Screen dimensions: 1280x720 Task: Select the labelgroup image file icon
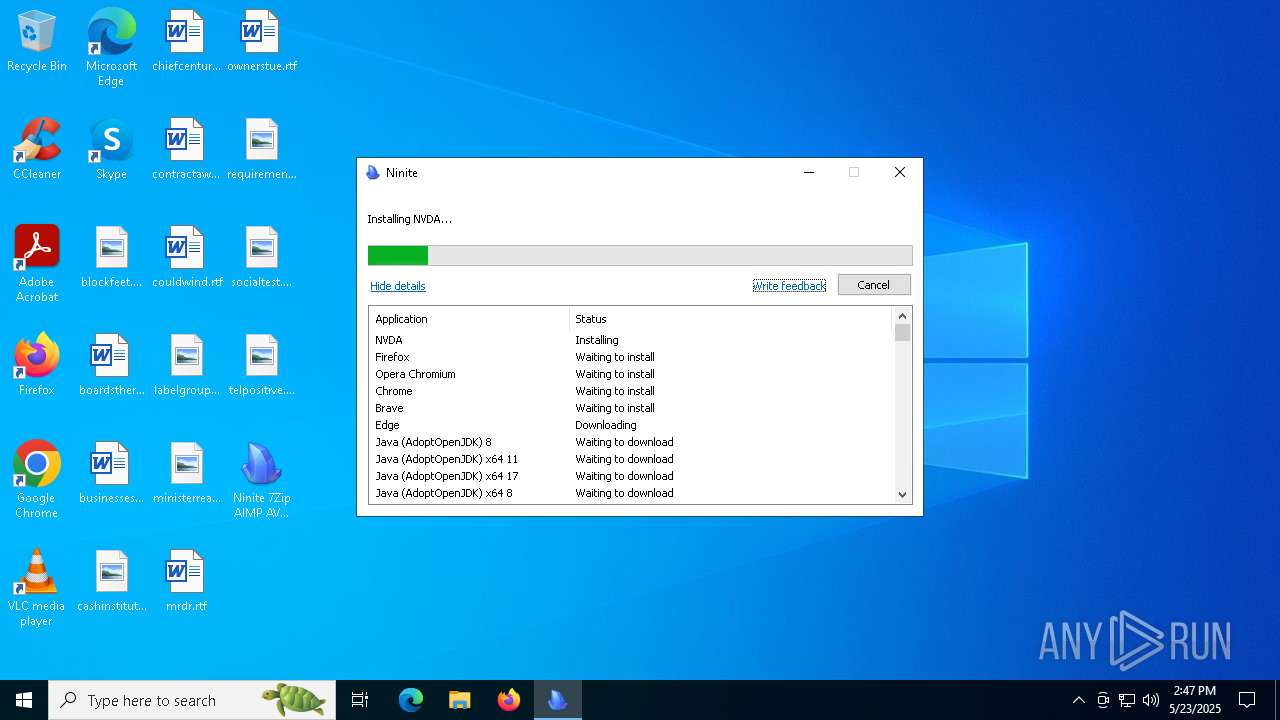tap(187, 366)
